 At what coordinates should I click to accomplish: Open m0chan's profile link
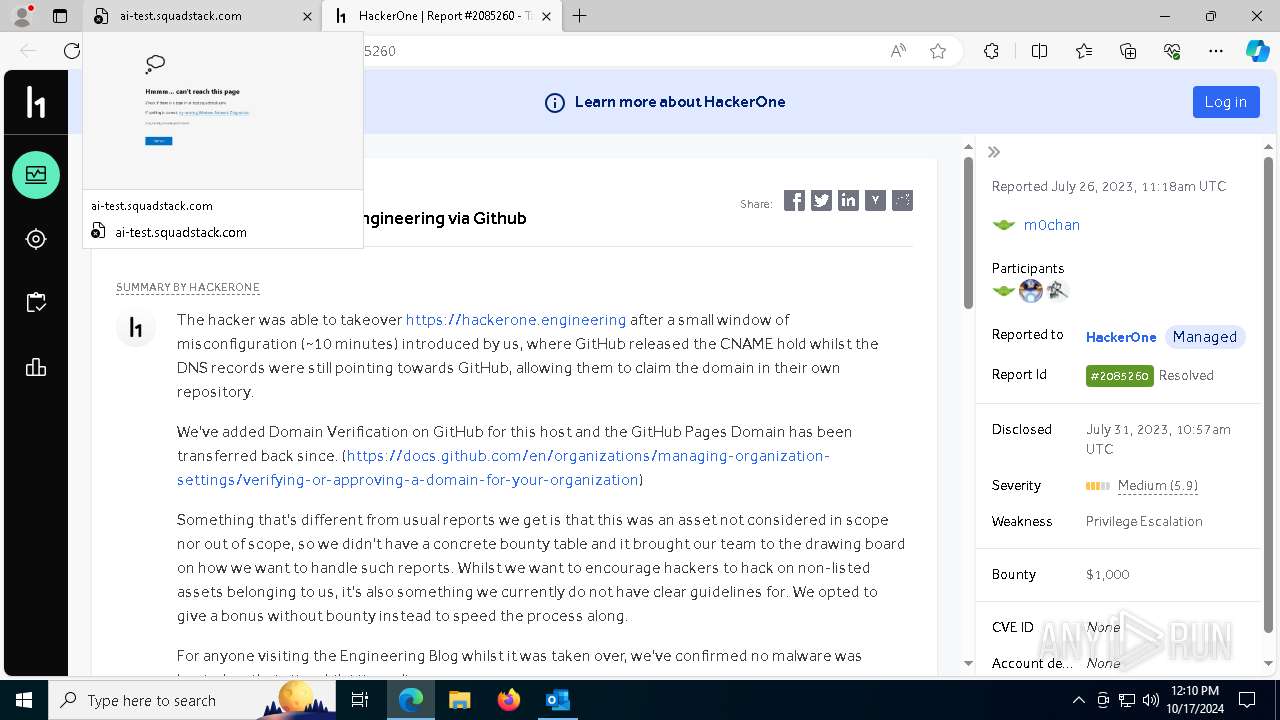click(x=1052, y=225)
